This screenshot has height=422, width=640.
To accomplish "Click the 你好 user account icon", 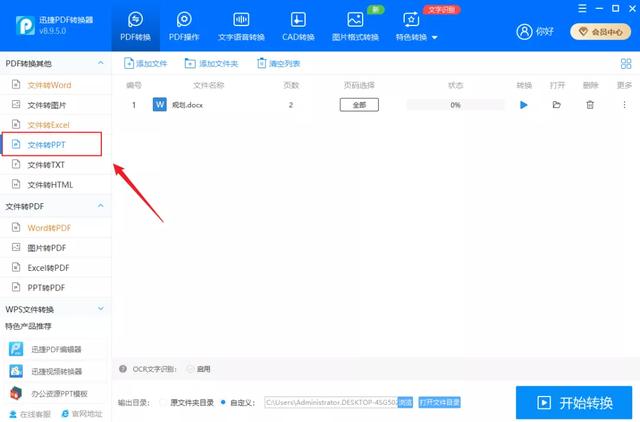I will coord(524,31).
